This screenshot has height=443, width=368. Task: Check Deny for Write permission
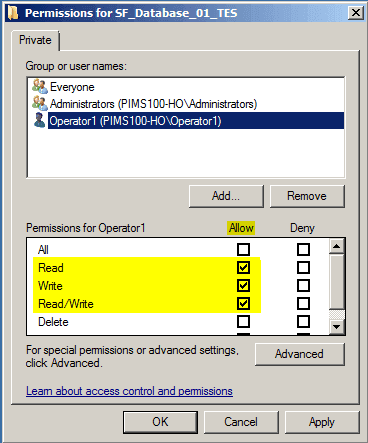[x=303, y=285]
